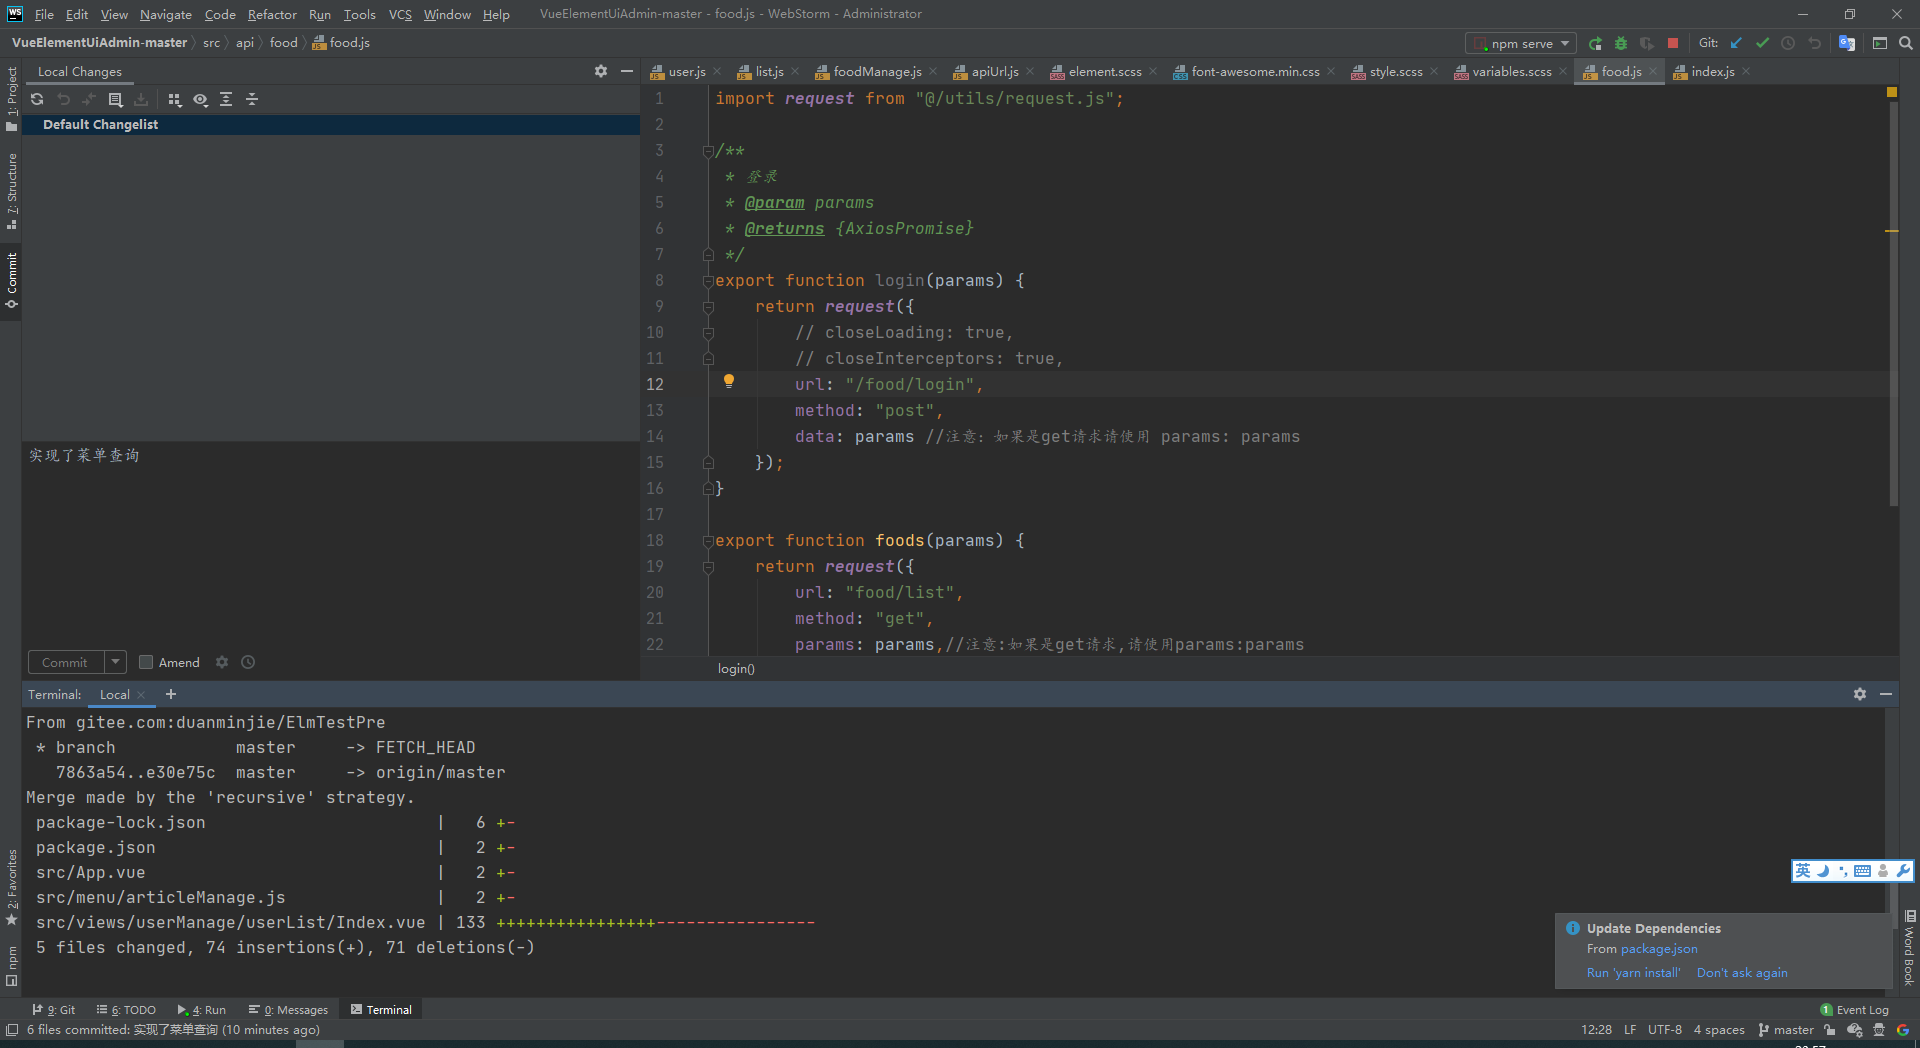Close the food.js tab
Screen dimensions: 1920x1048
1653,71
